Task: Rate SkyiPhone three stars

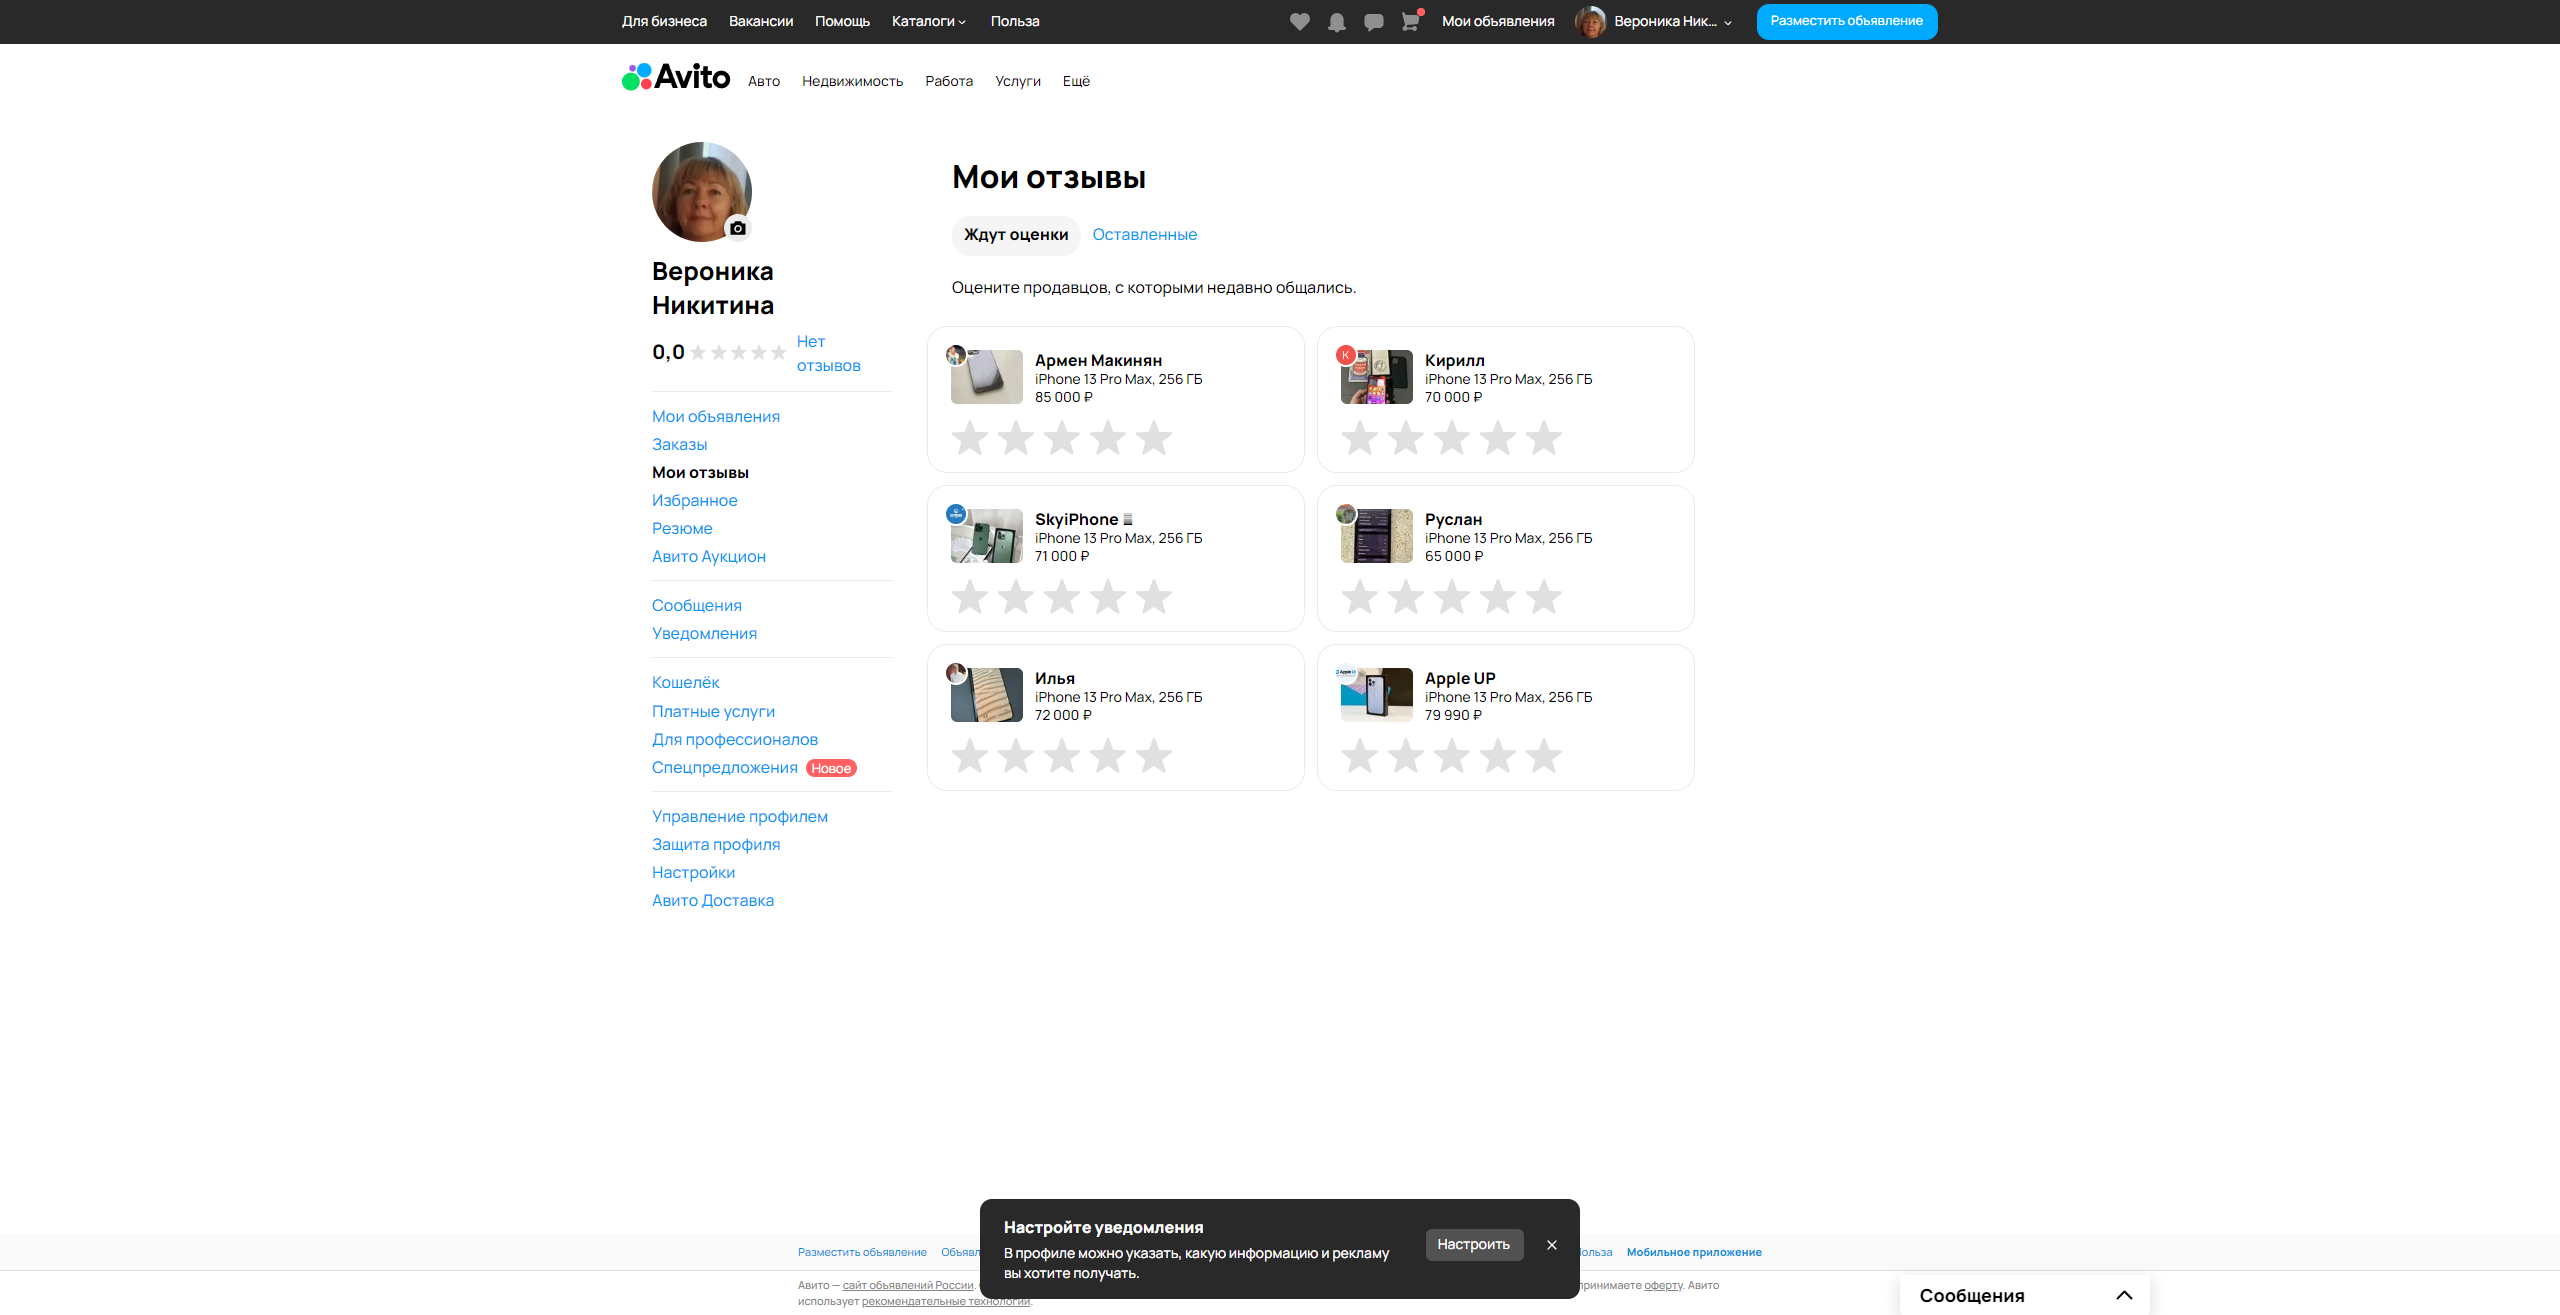Action: 1062,597
